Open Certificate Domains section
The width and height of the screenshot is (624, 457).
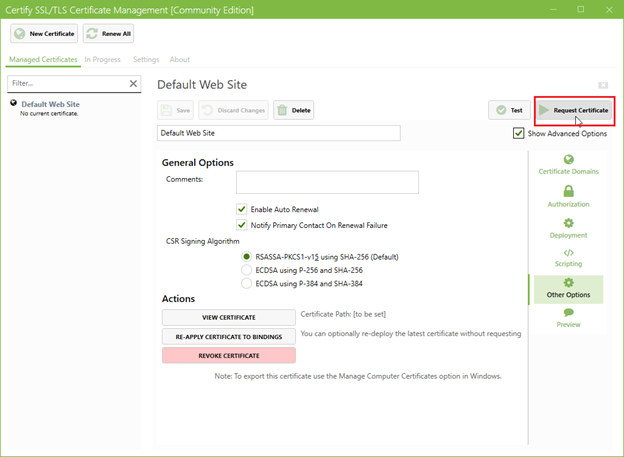pyautogui.click(x=568, y=165)
